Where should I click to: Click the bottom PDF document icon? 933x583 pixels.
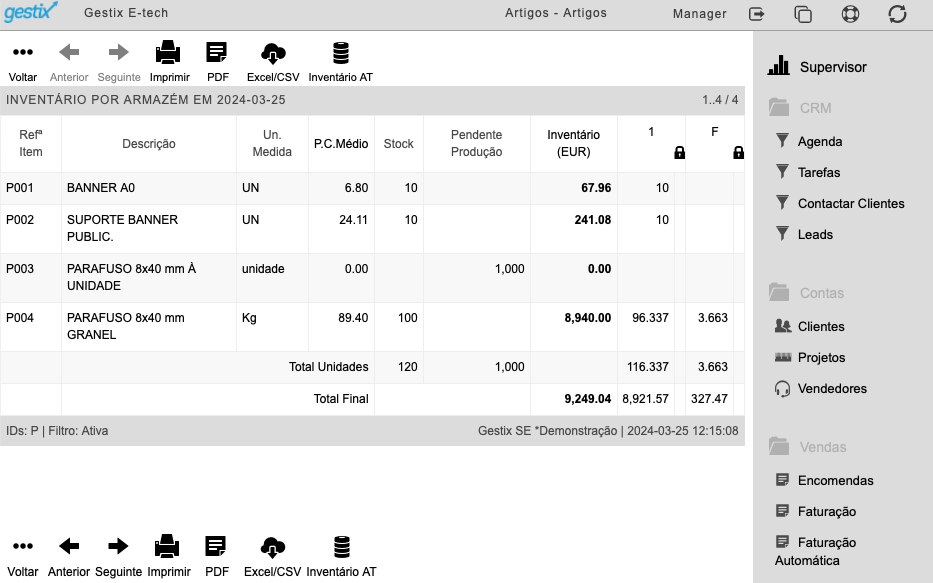(216, 546)
